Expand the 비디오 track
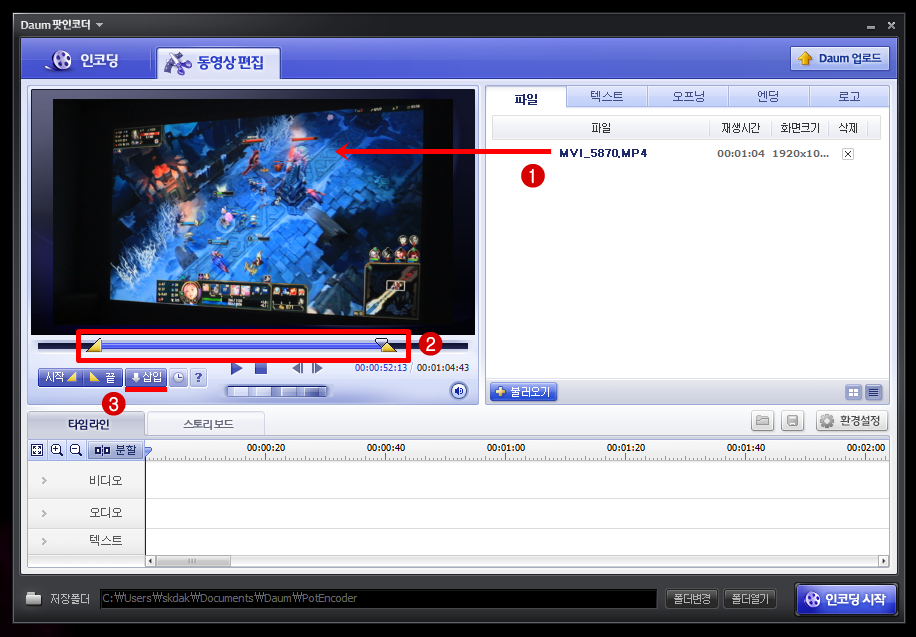Viewport: 916px width, 637px height. pyautogui.click(x=44, y=480)
